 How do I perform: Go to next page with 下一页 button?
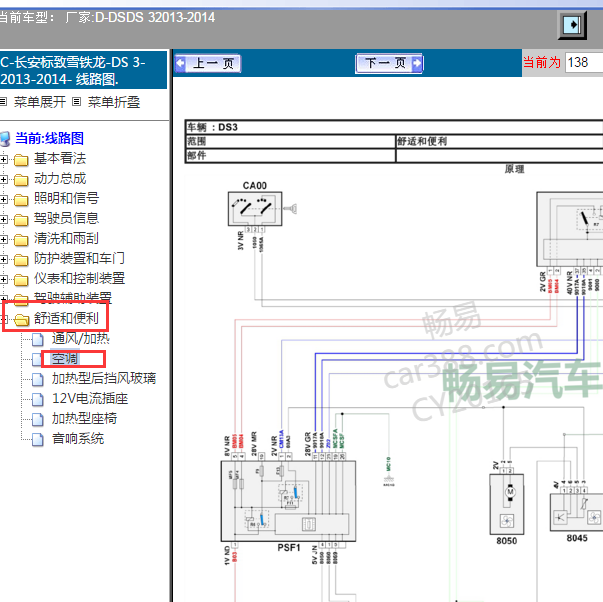389,63
